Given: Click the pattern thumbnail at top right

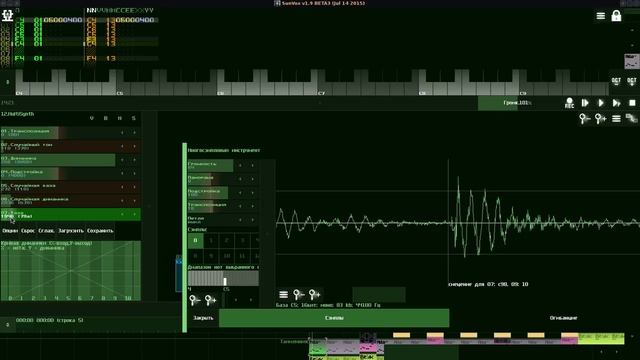Looking at the screenshot, I should pyautogui.click(x=632, y=61).
